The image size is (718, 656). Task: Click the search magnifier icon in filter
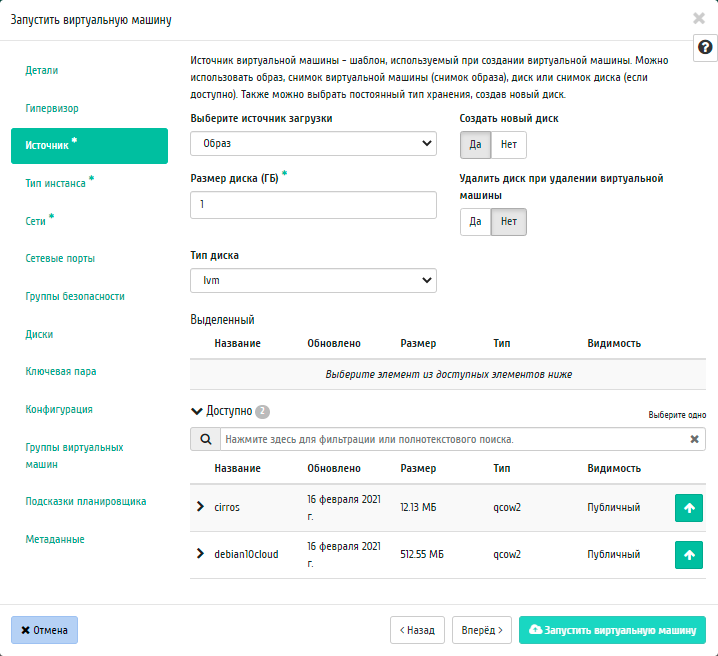click(204, 439)
